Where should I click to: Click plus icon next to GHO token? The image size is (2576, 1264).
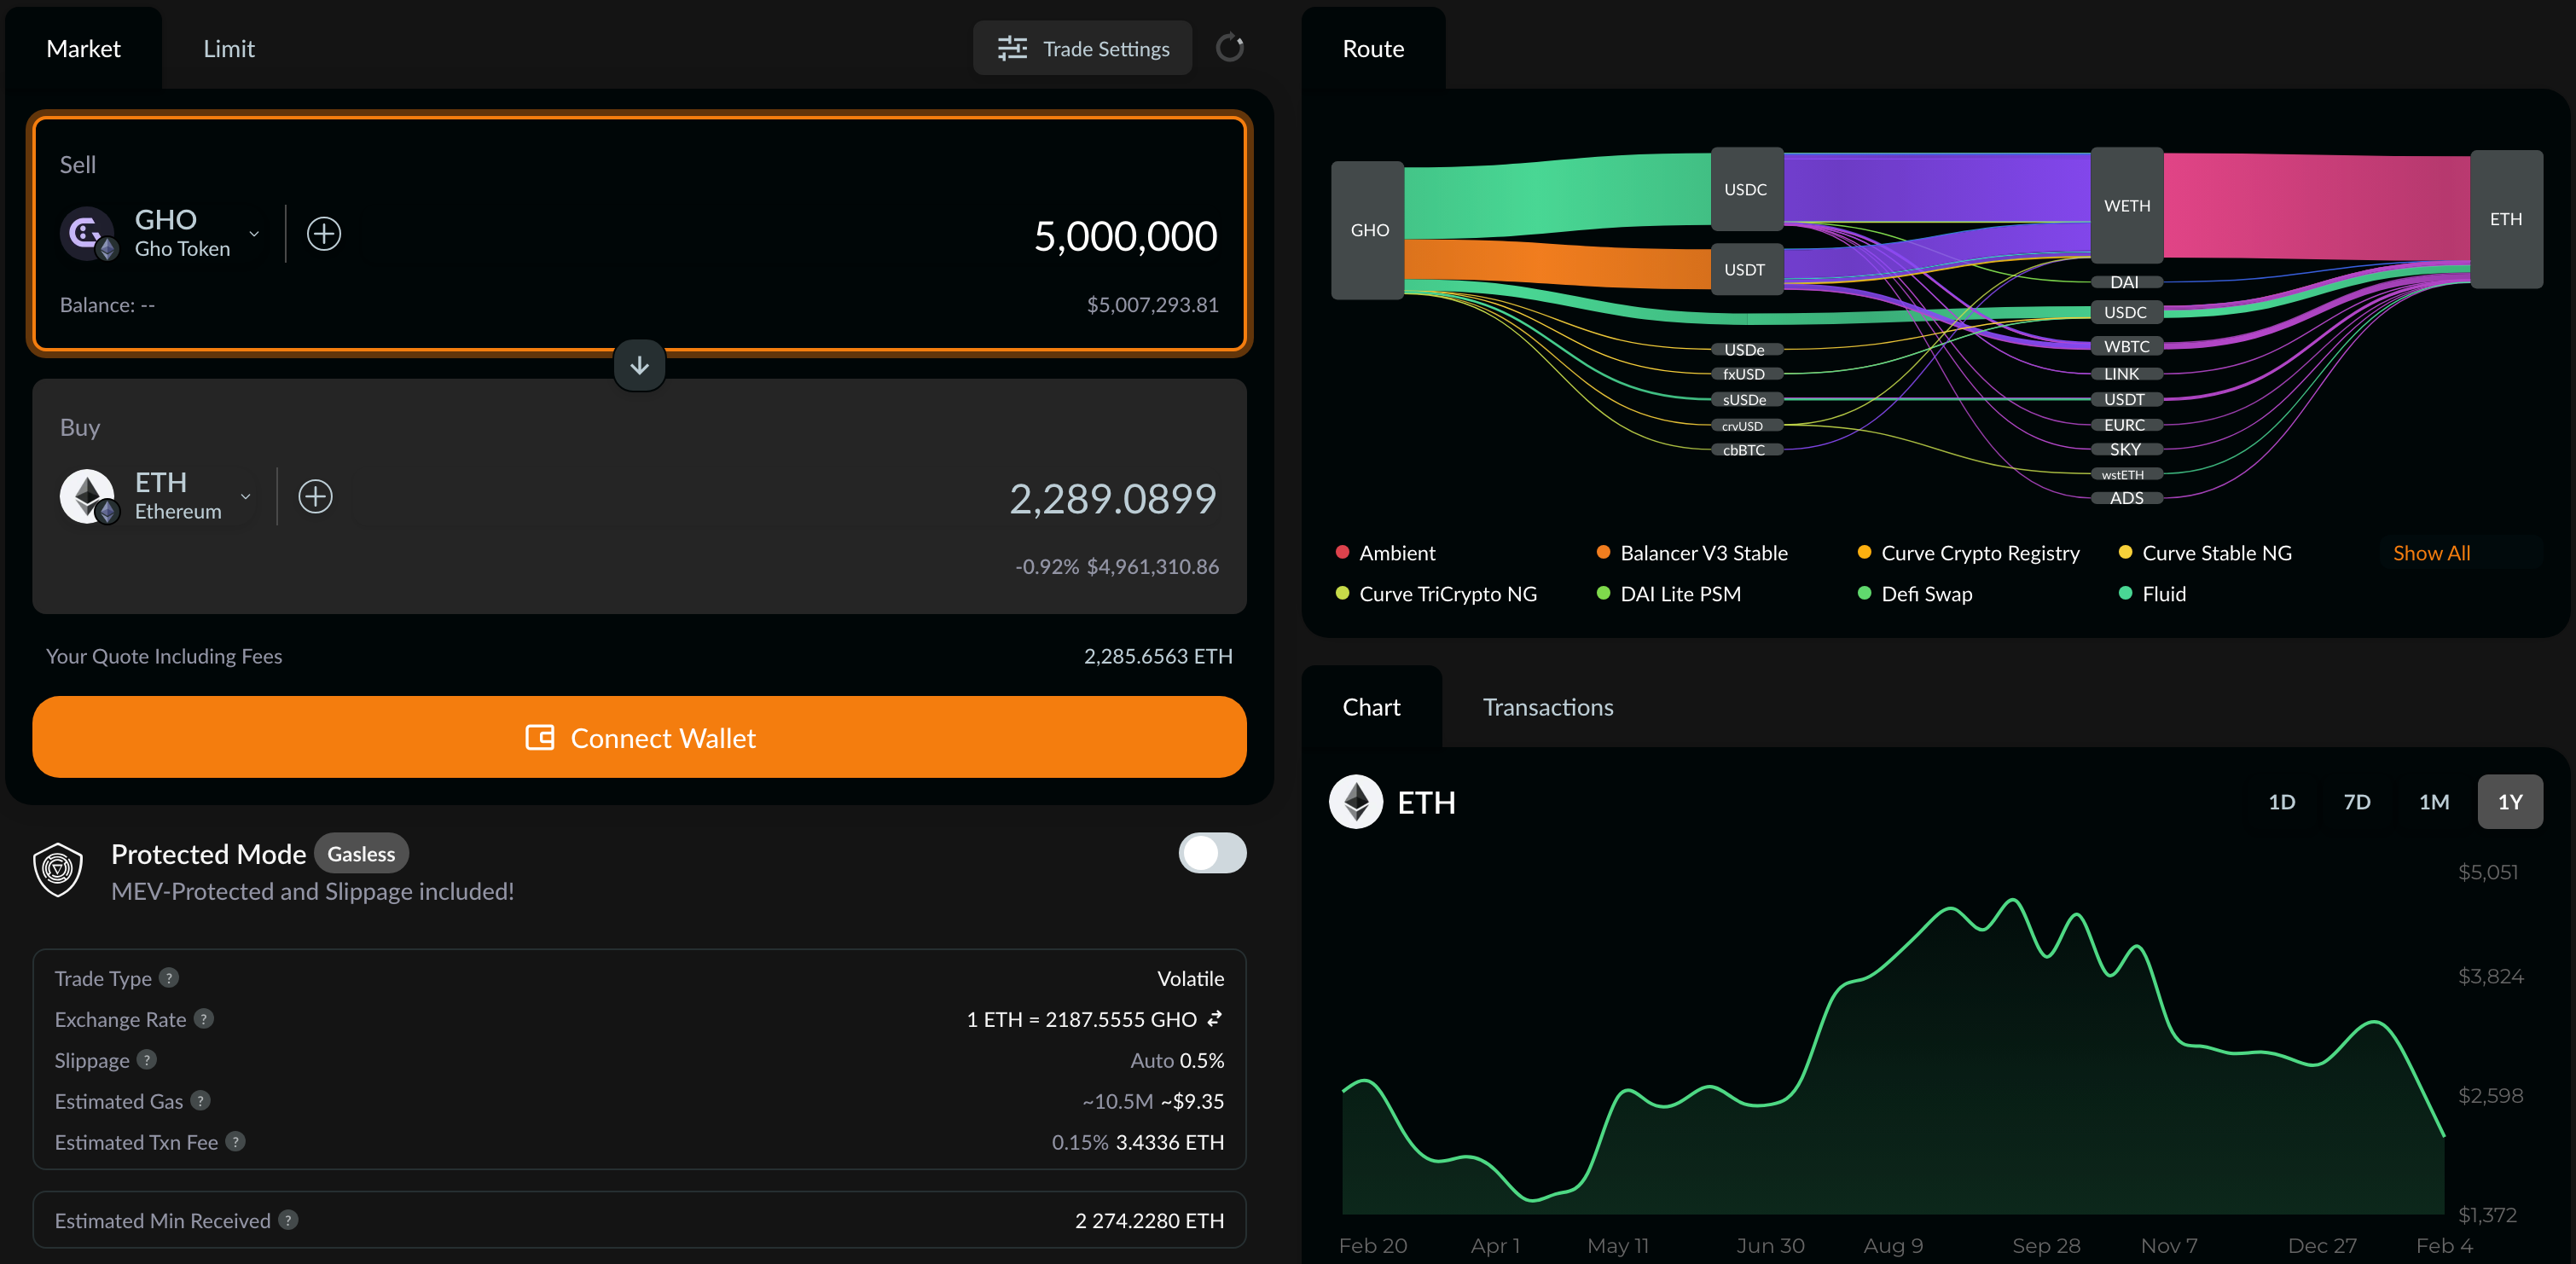tap(323, 234)
